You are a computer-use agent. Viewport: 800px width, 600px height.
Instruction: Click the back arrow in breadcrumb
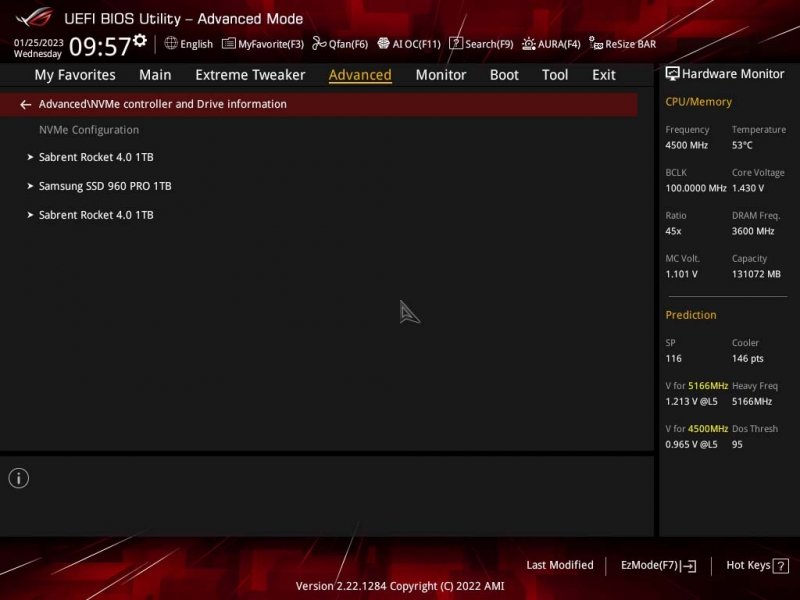26,105
